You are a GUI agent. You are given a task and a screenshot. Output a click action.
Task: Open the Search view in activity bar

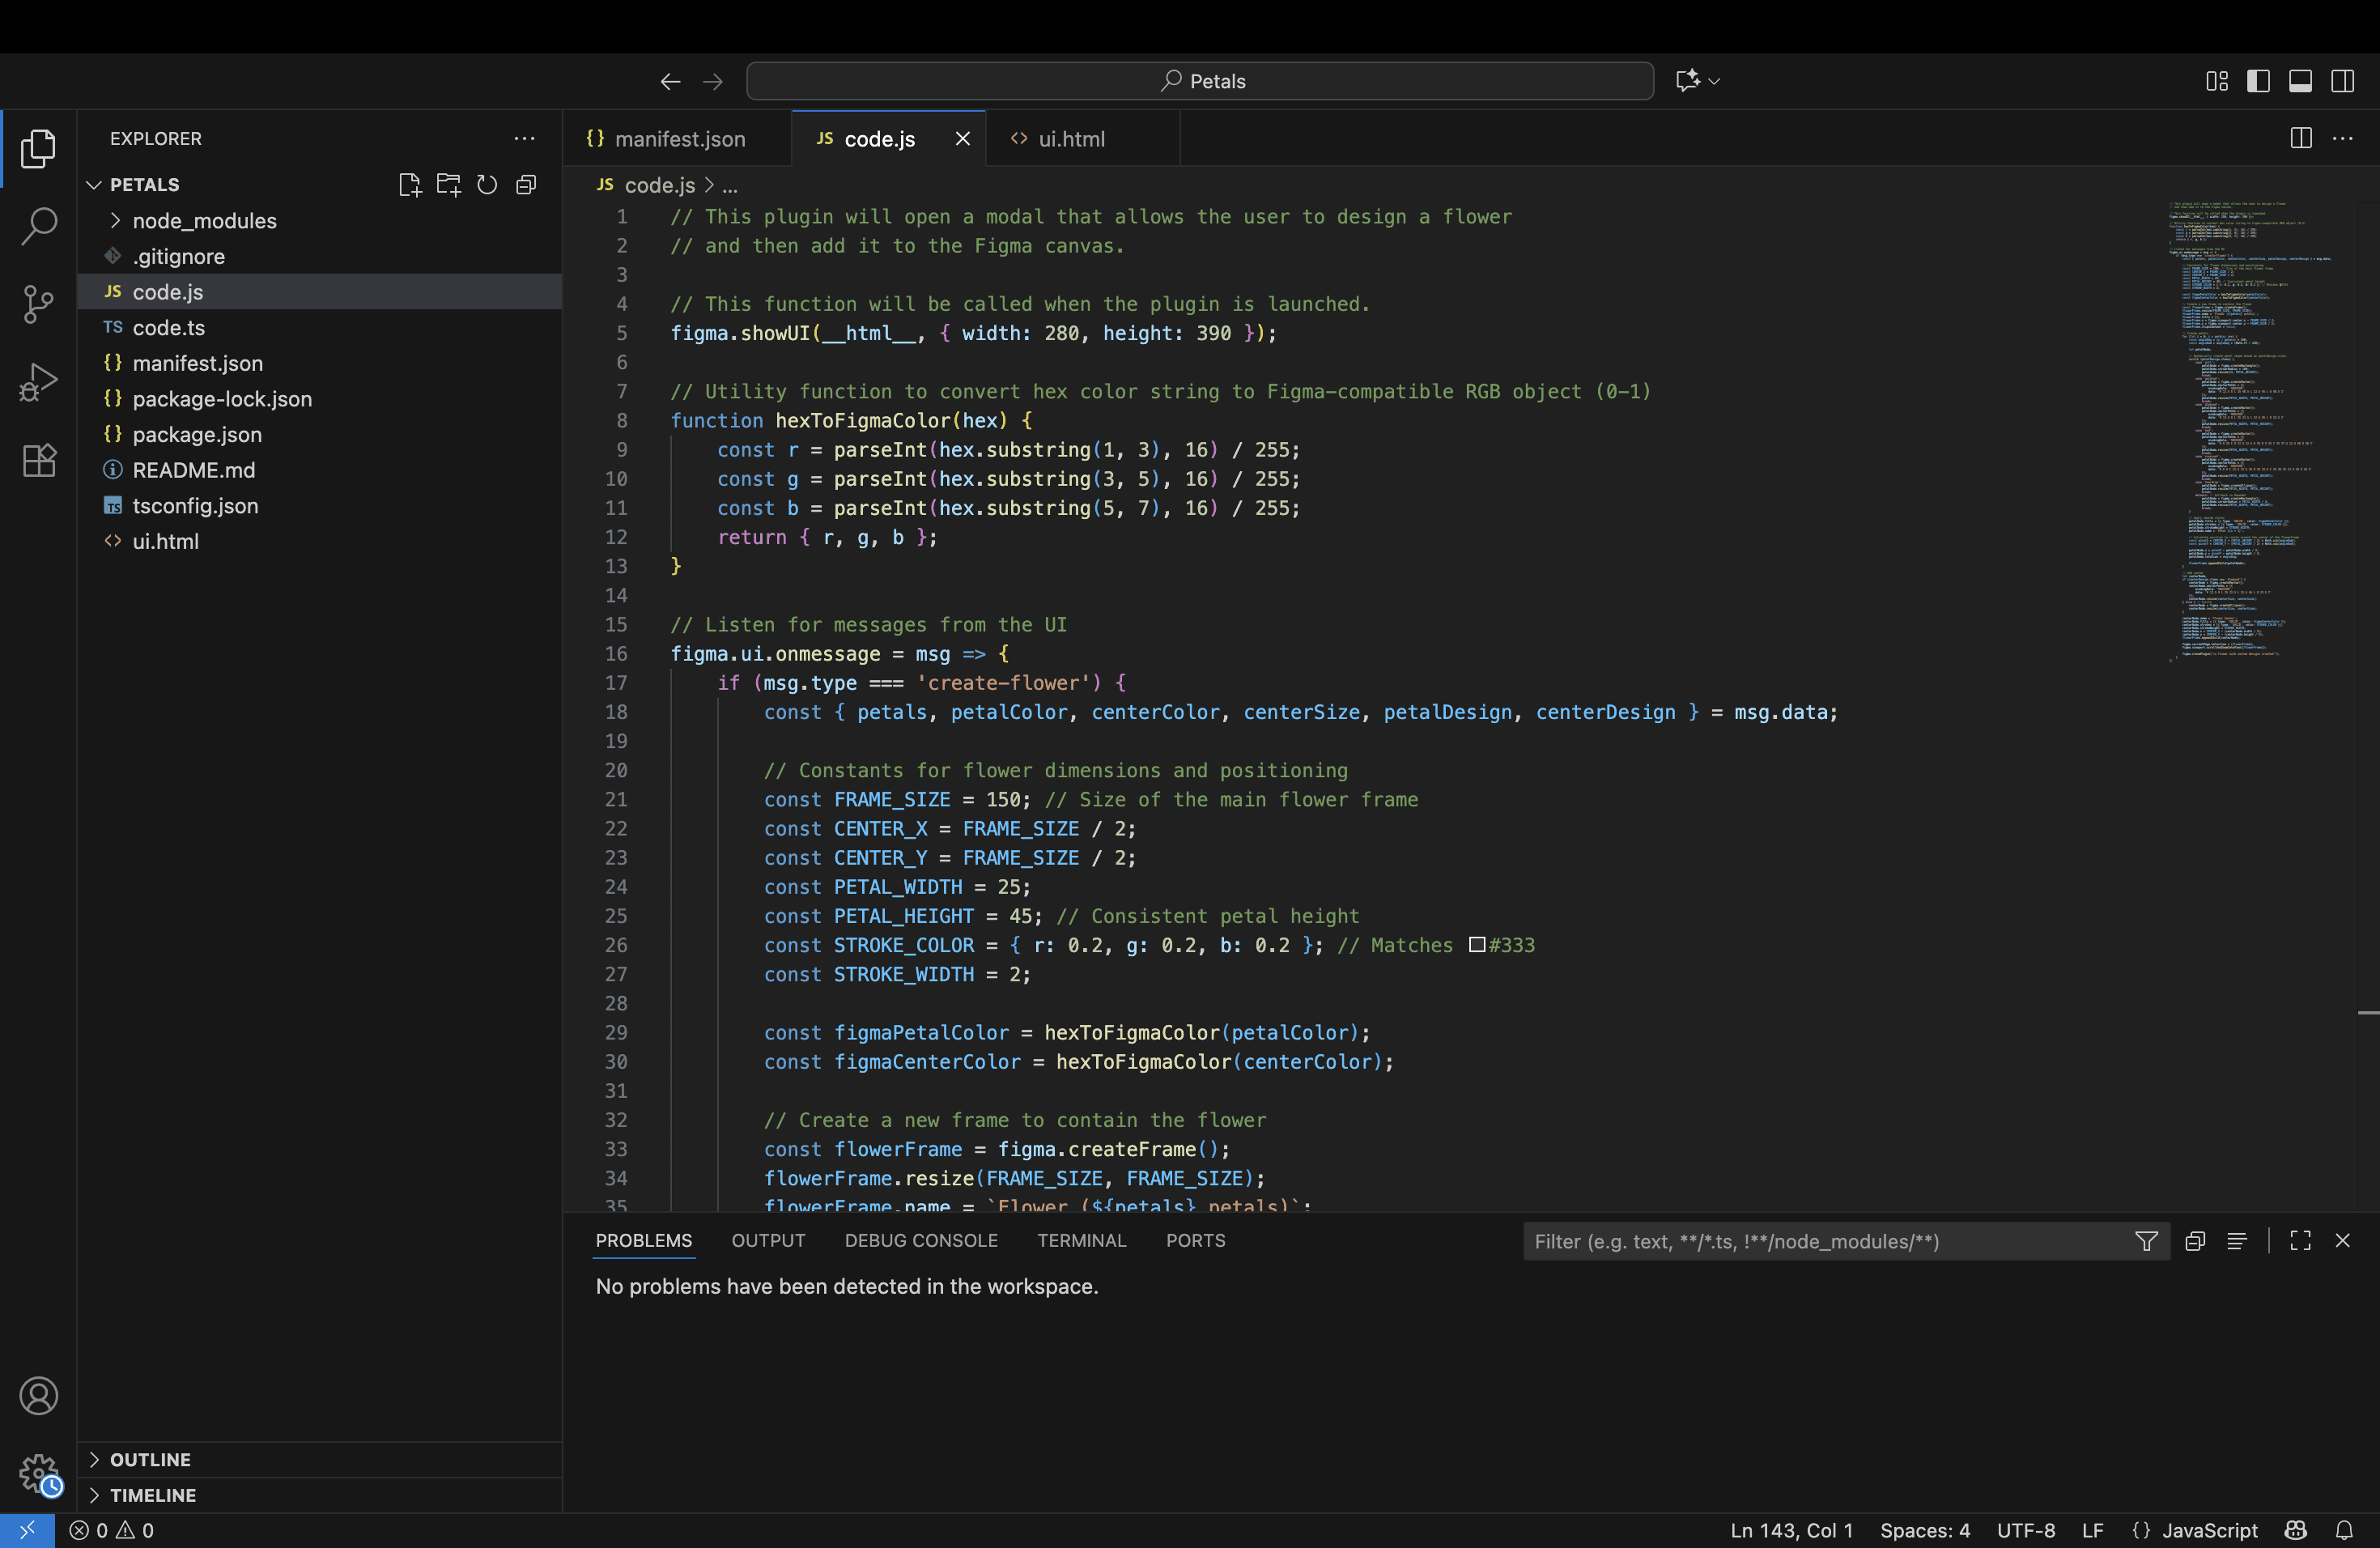pos(38,226)
